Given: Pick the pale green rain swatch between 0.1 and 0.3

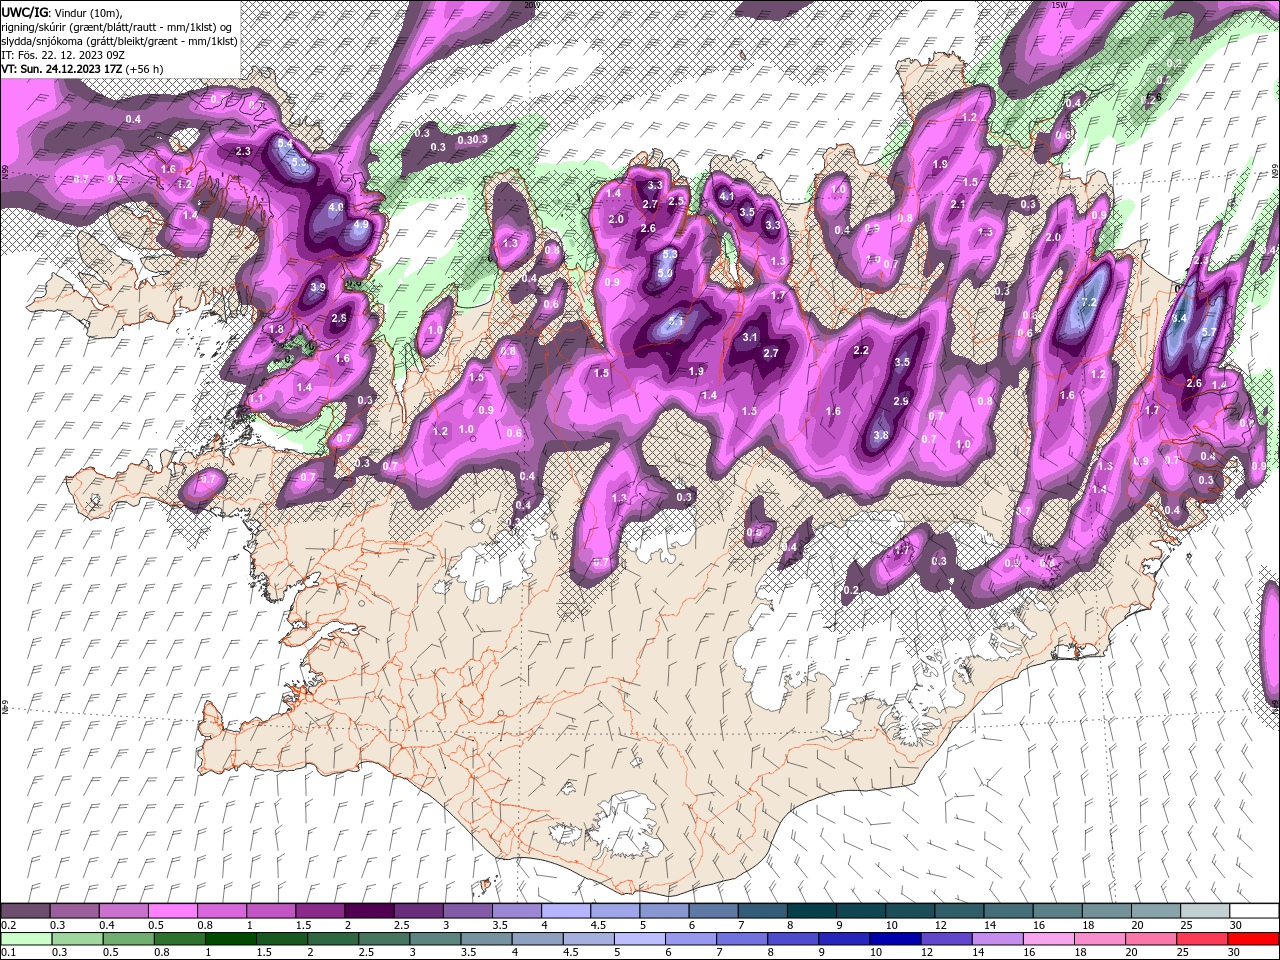Looking at the screenshot, I should click(x=25, y=939).
